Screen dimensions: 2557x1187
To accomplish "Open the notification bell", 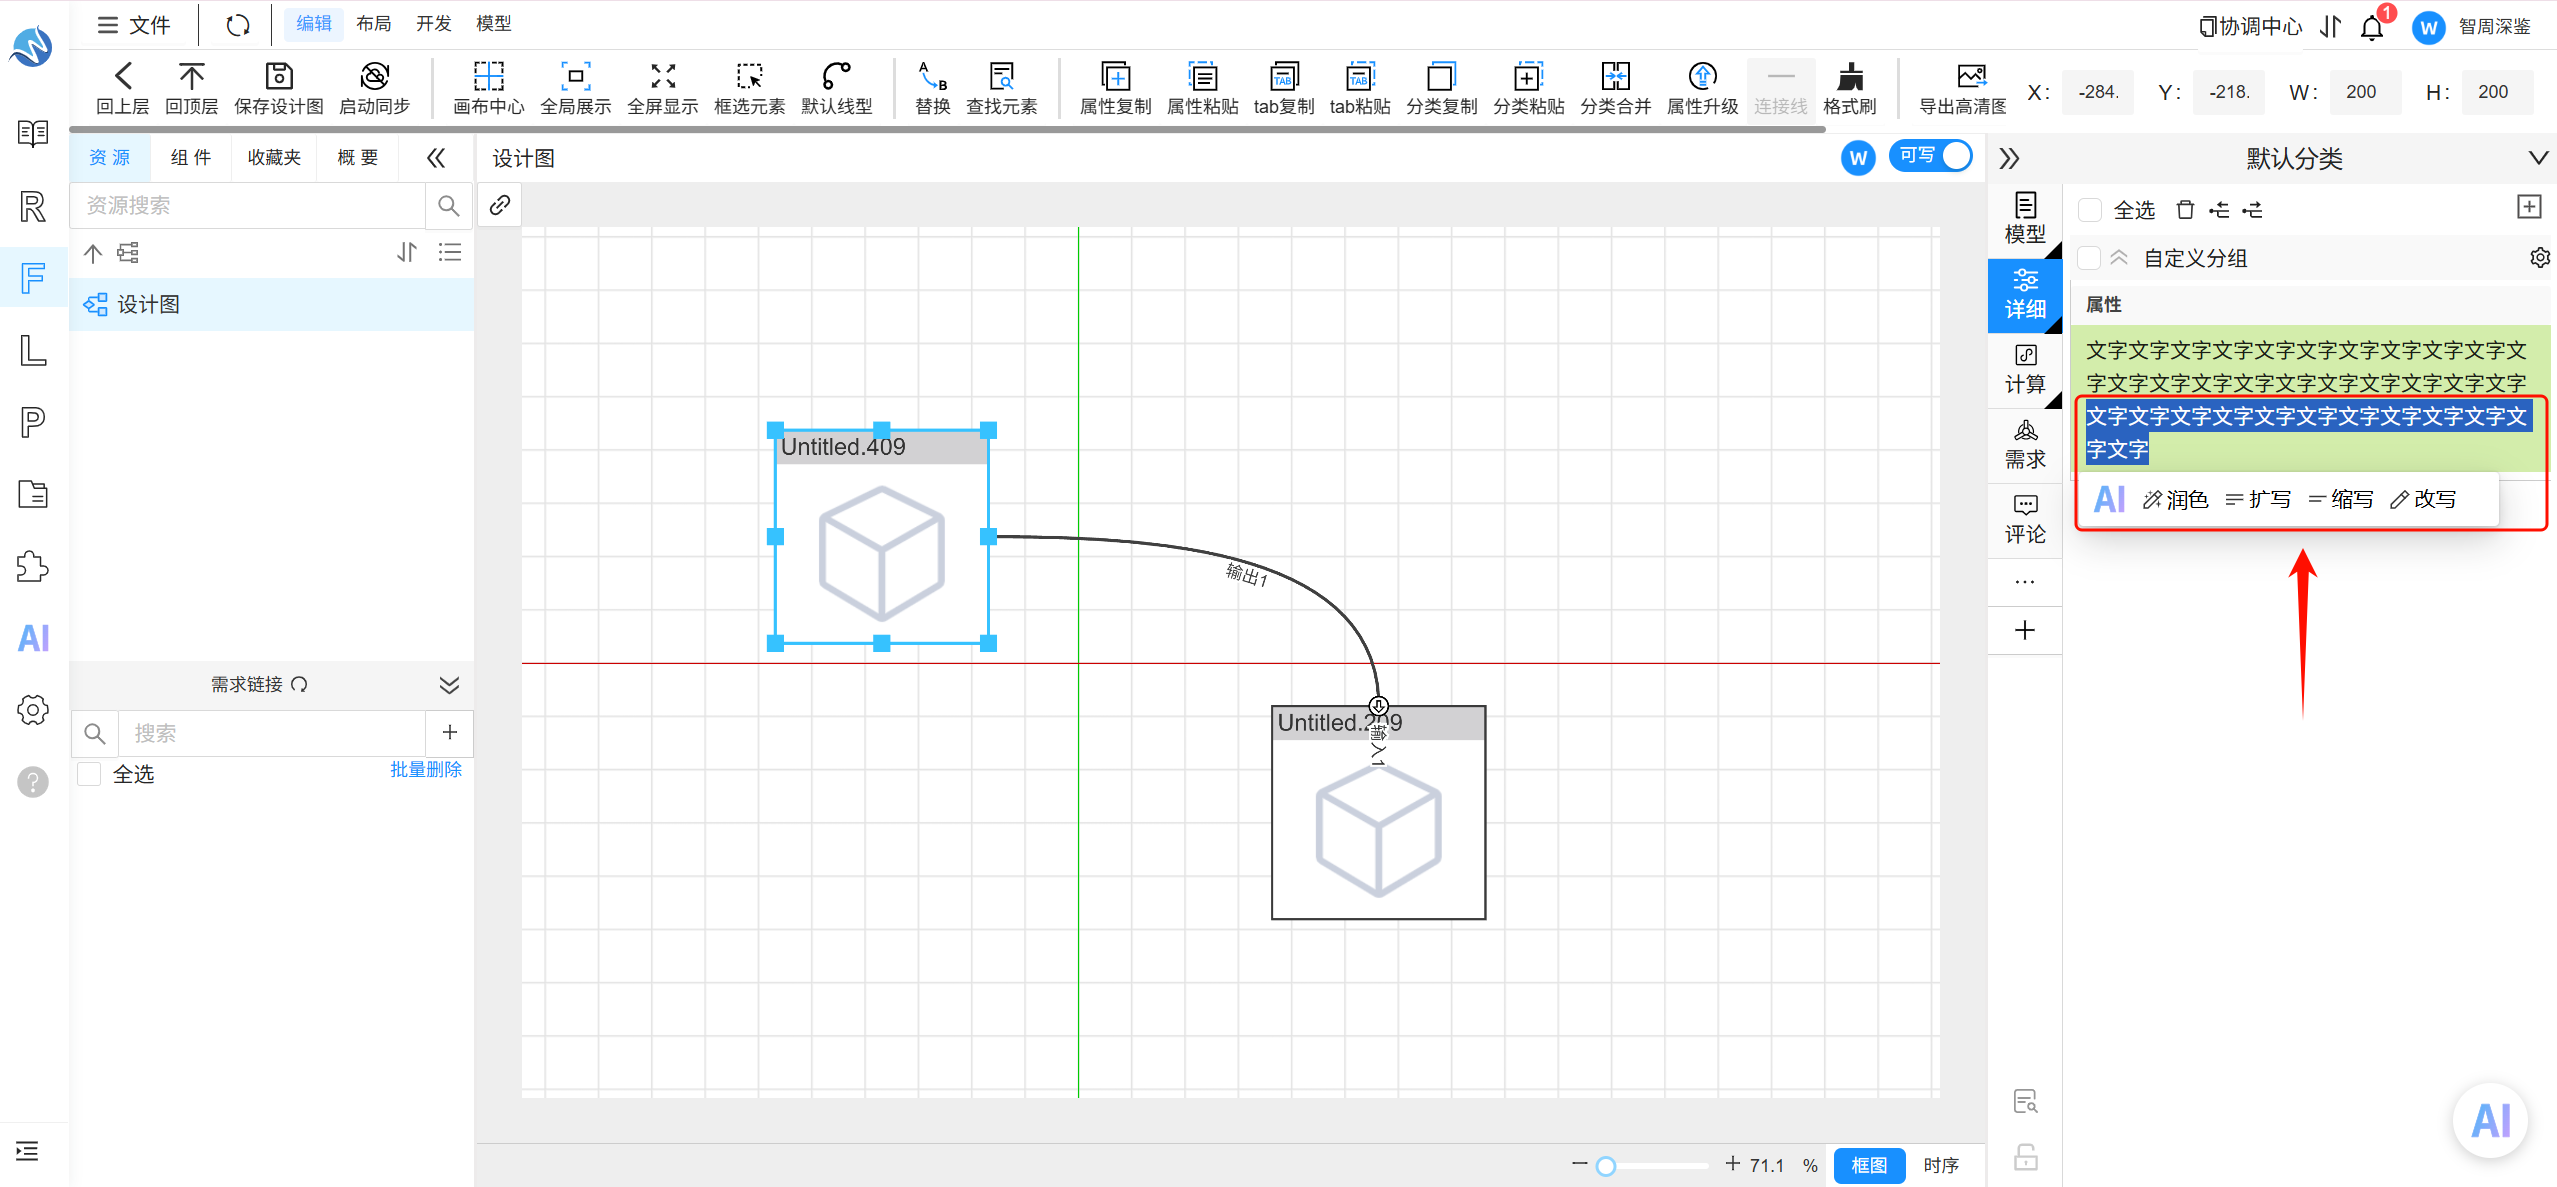I will tap(2372, 27).
